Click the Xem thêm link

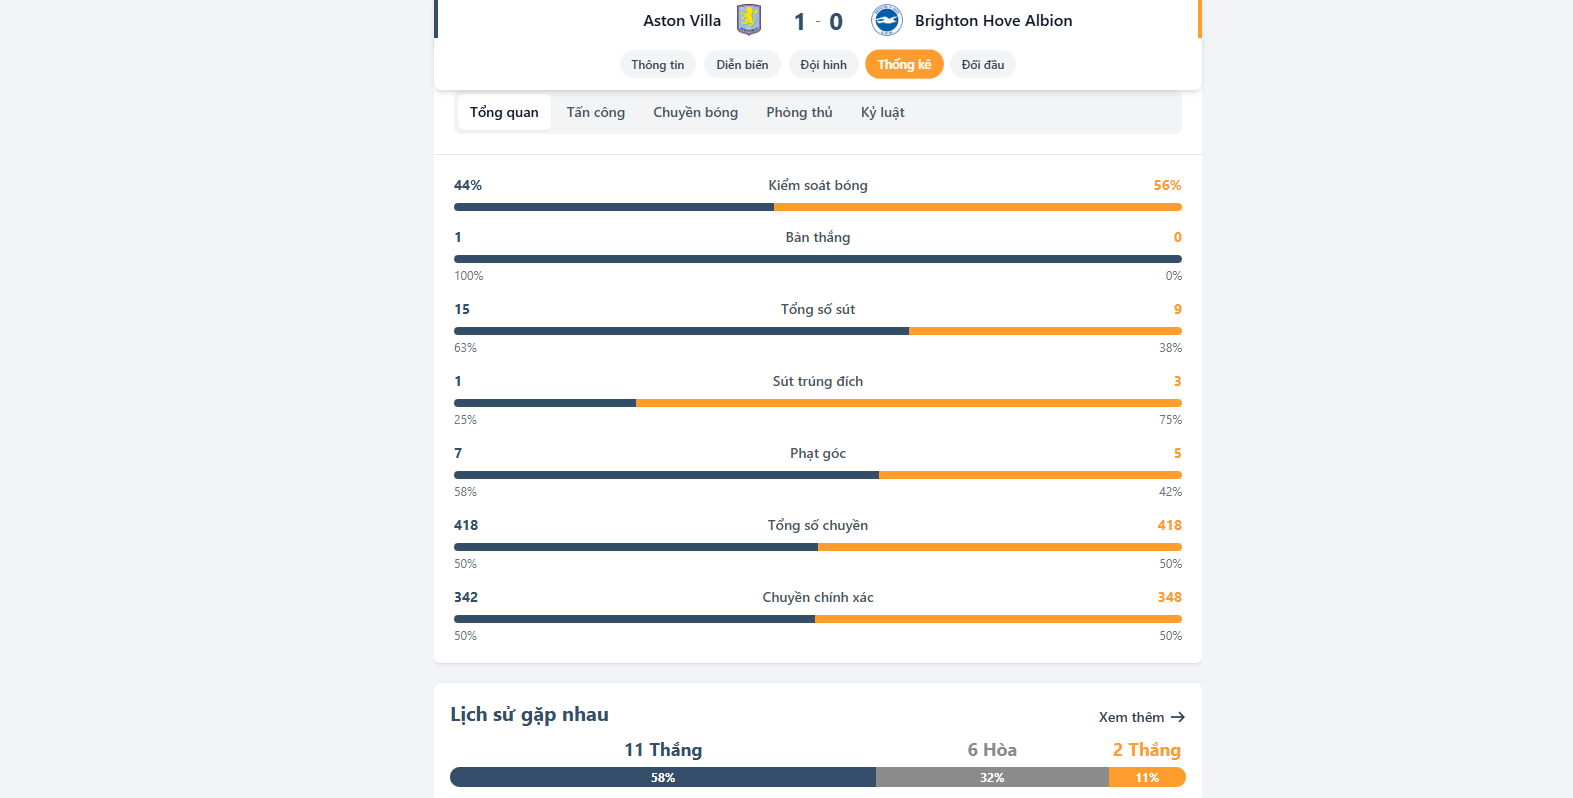(1131, 717)
